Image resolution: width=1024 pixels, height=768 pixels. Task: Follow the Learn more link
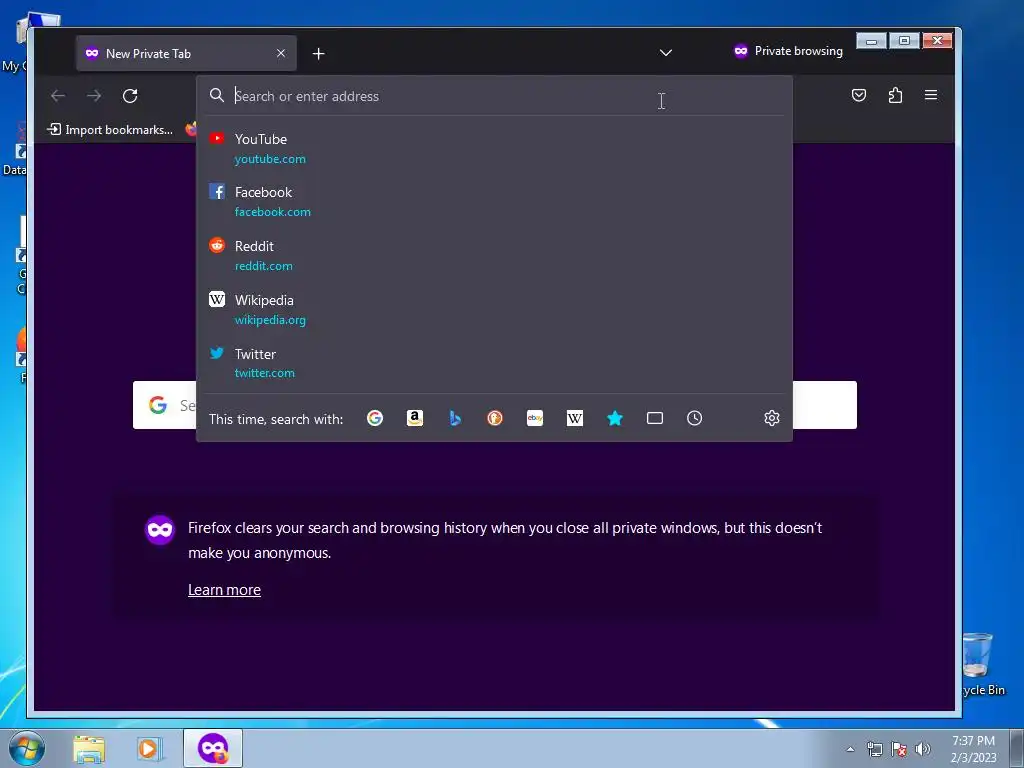click(x=224, y=590)
